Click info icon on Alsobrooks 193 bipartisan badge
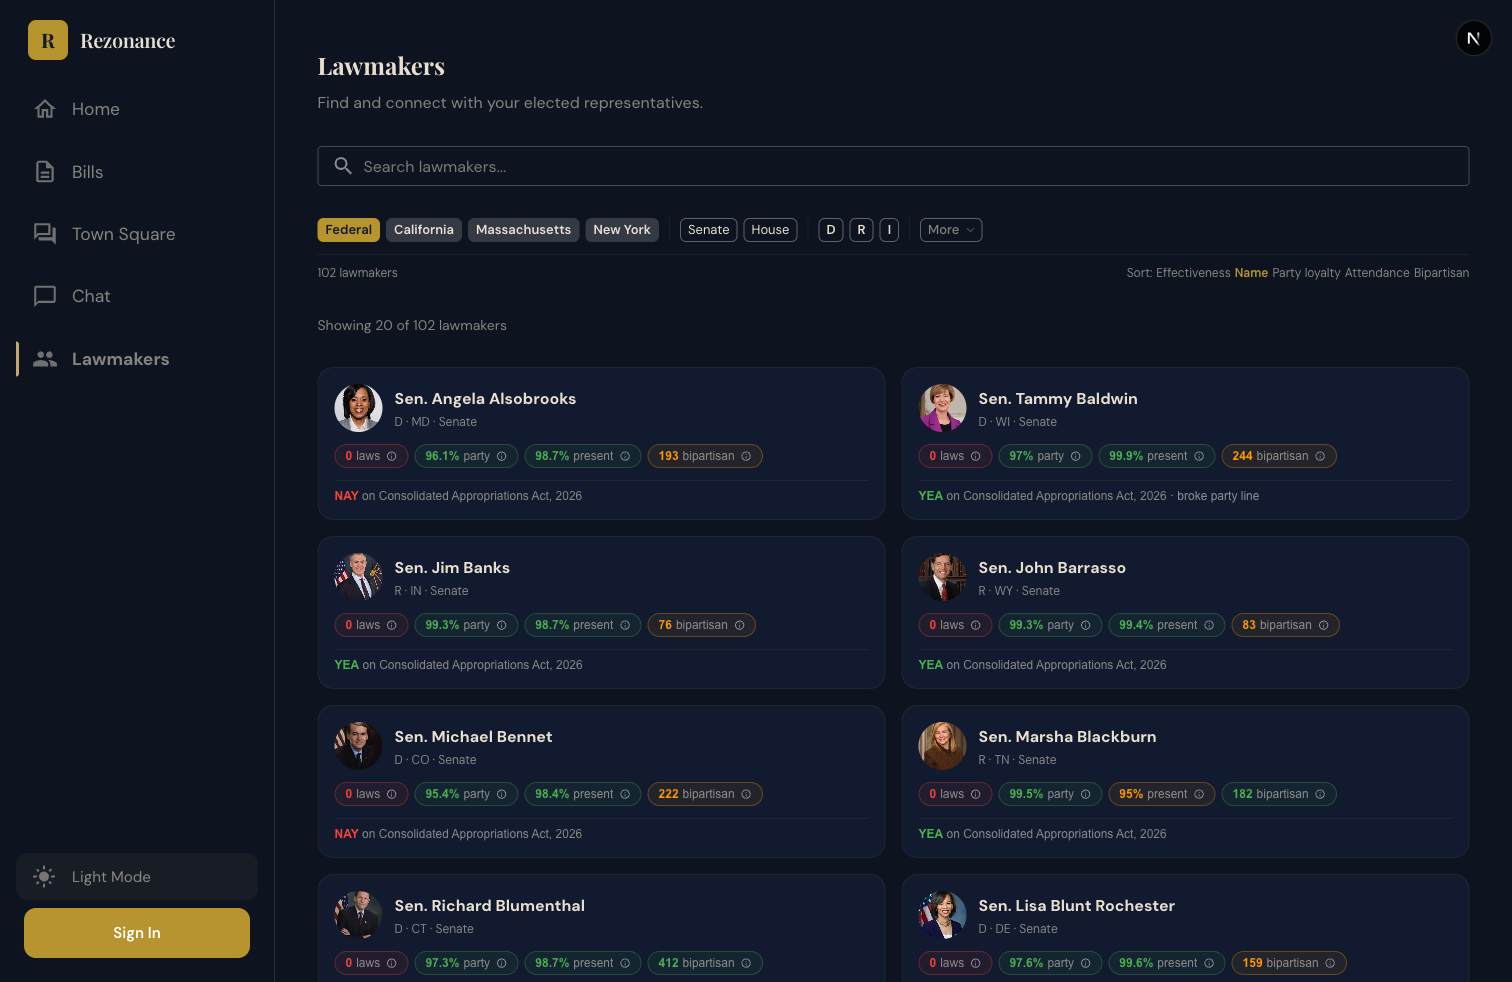Image resolution: width=1512 pixels, height=982 pixels. point(746,456)
